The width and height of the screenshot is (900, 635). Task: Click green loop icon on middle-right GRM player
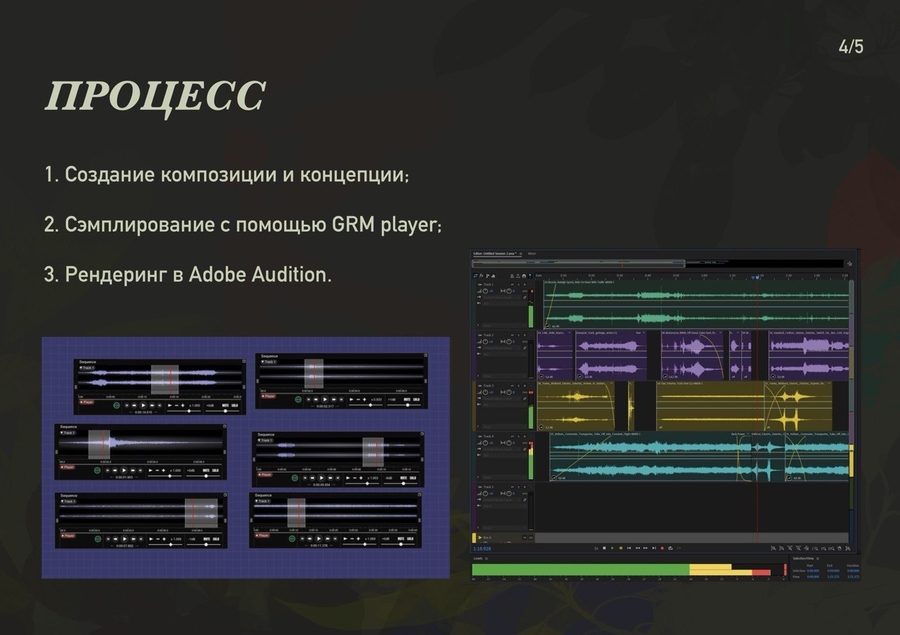point(295,478)
